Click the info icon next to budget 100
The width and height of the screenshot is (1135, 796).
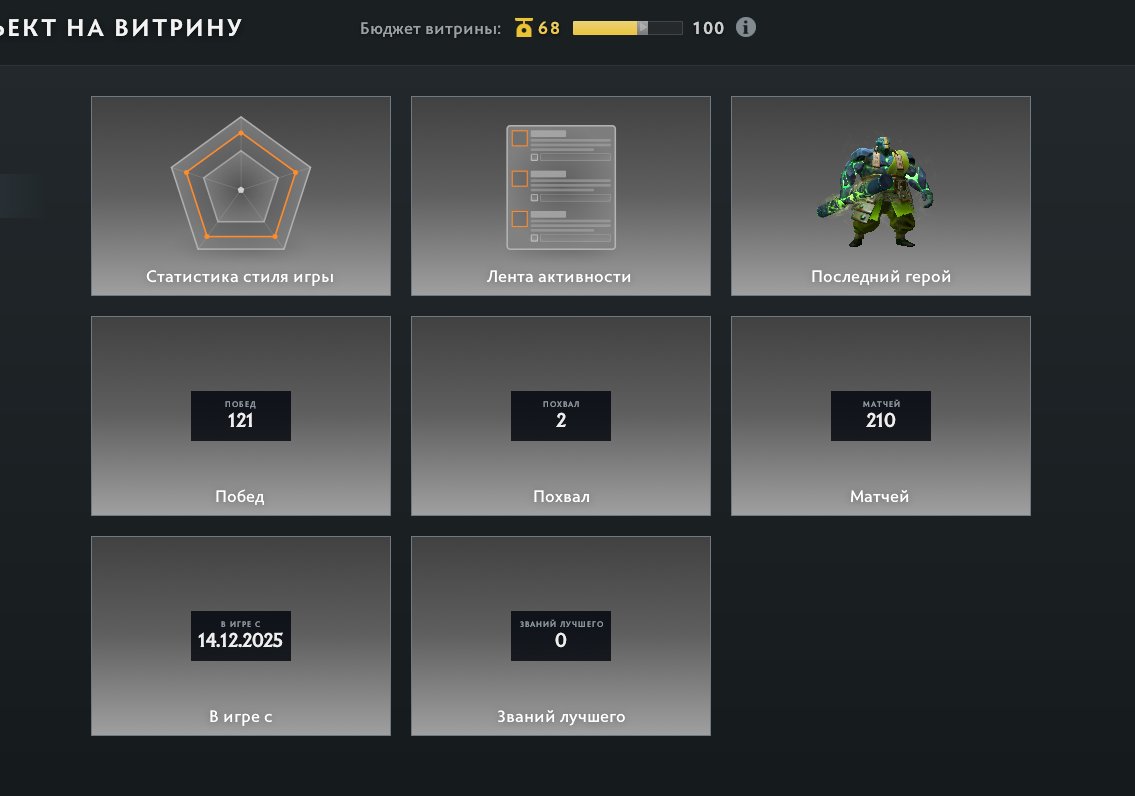(746, 27)
